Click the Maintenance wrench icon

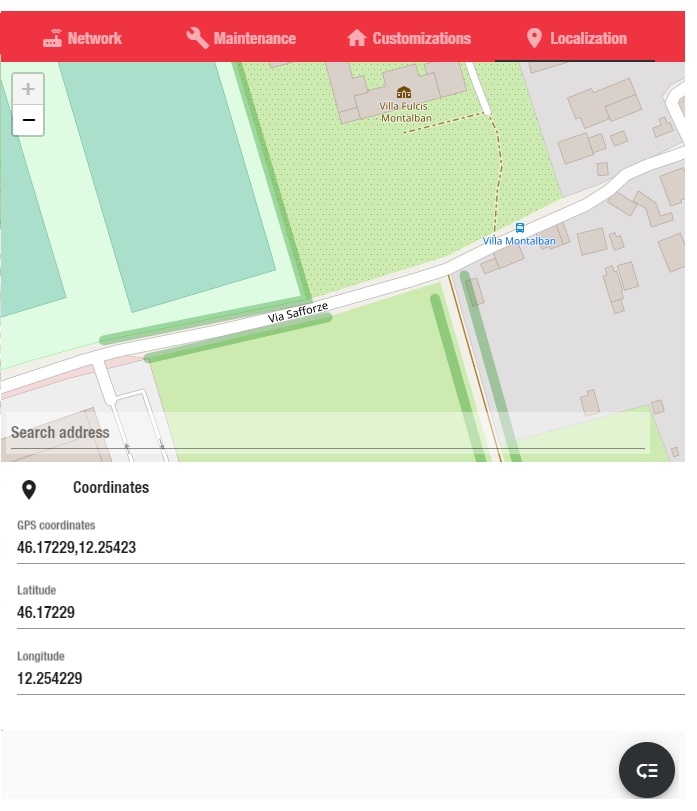(x=197, y=38)
